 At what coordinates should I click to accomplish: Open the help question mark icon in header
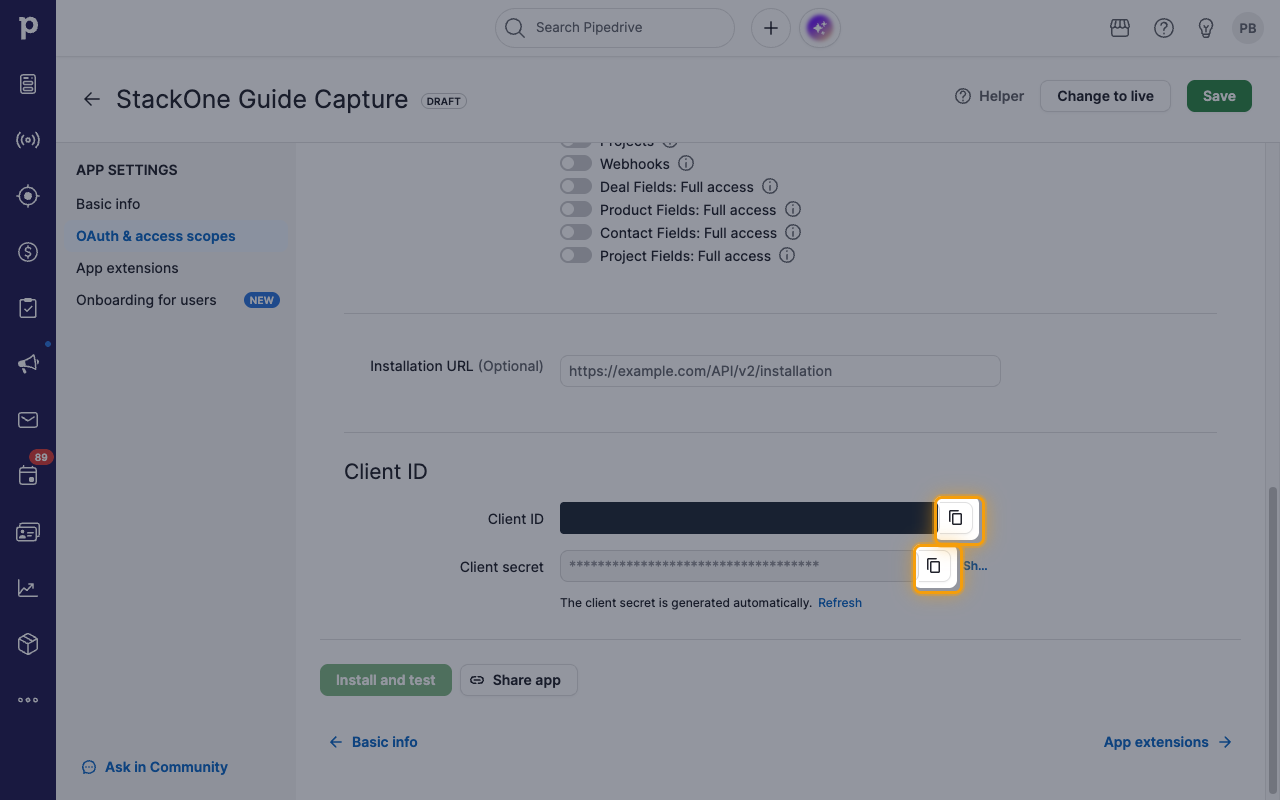[x=1164, y=28]
